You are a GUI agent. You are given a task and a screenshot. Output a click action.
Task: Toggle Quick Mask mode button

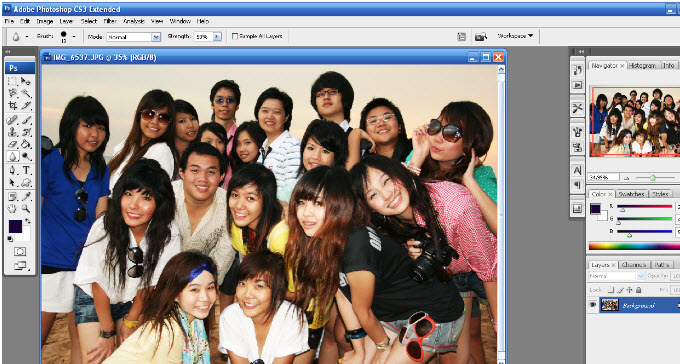coord(20,251)
